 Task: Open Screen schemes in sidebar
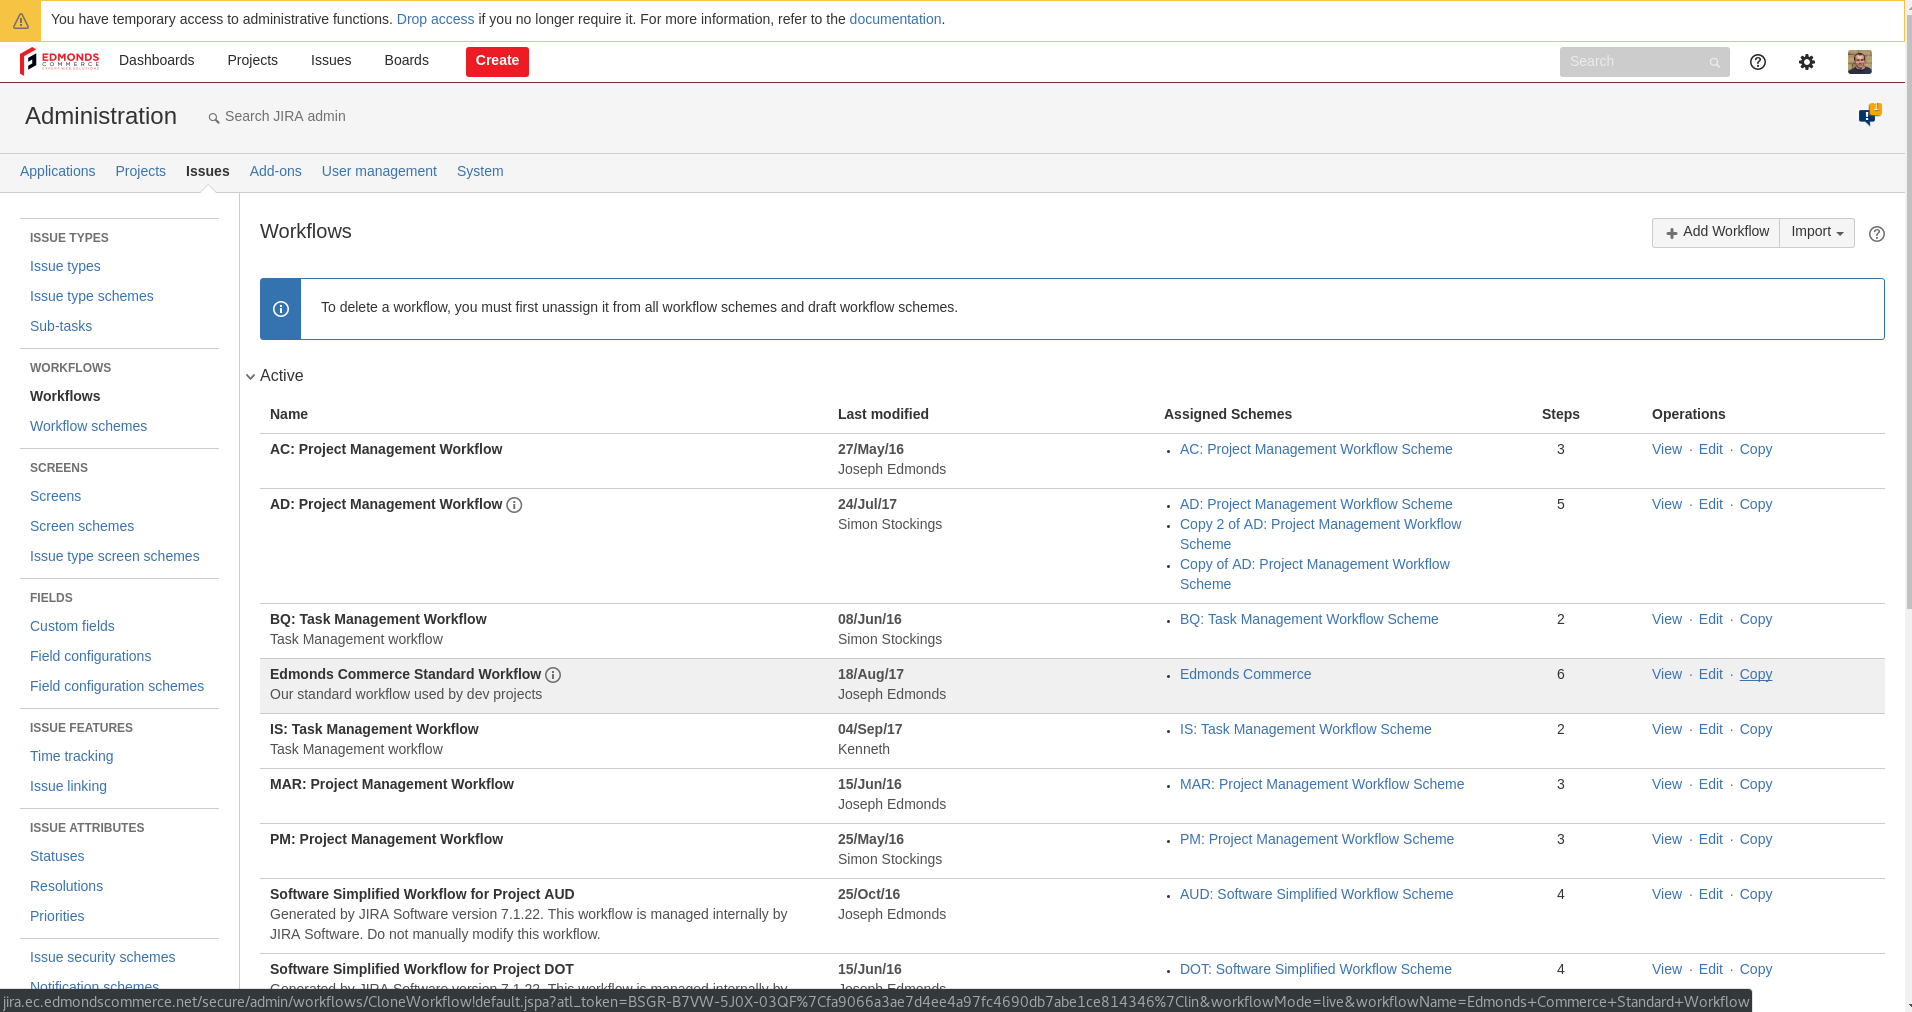point(82,526)
